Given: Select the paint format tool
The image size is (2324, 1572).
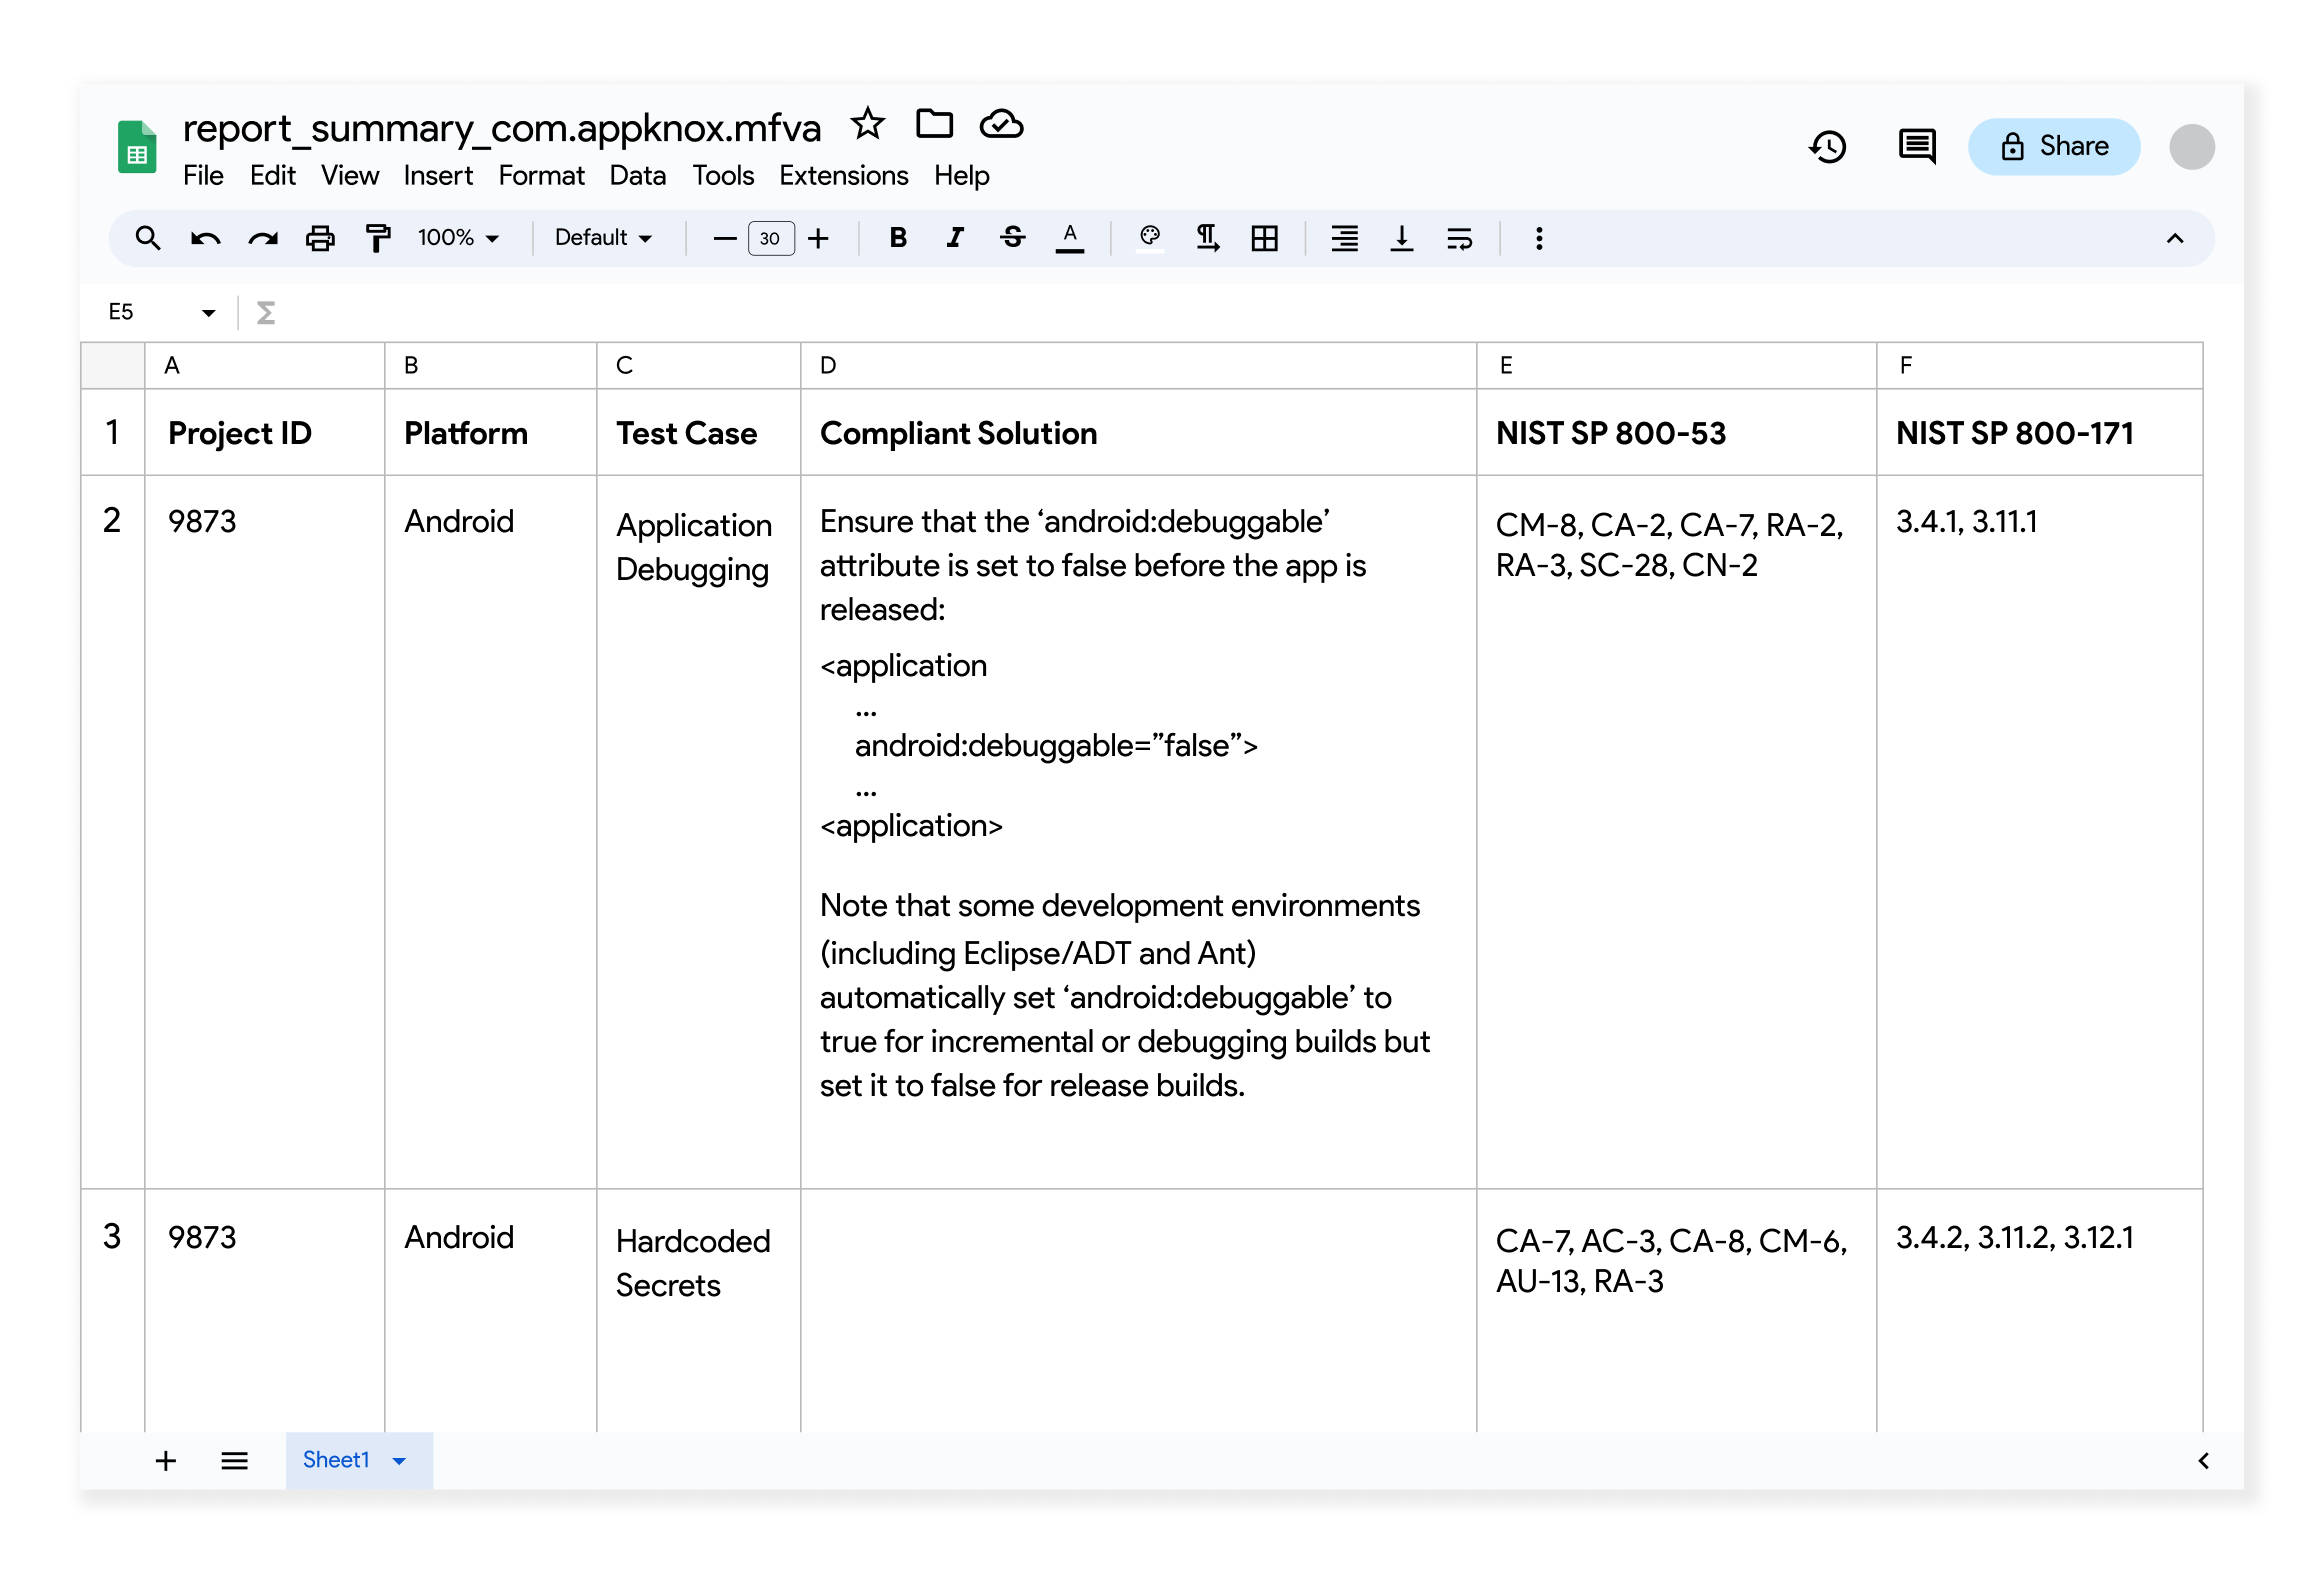Looking at the screenshot, I should [377, 237].
